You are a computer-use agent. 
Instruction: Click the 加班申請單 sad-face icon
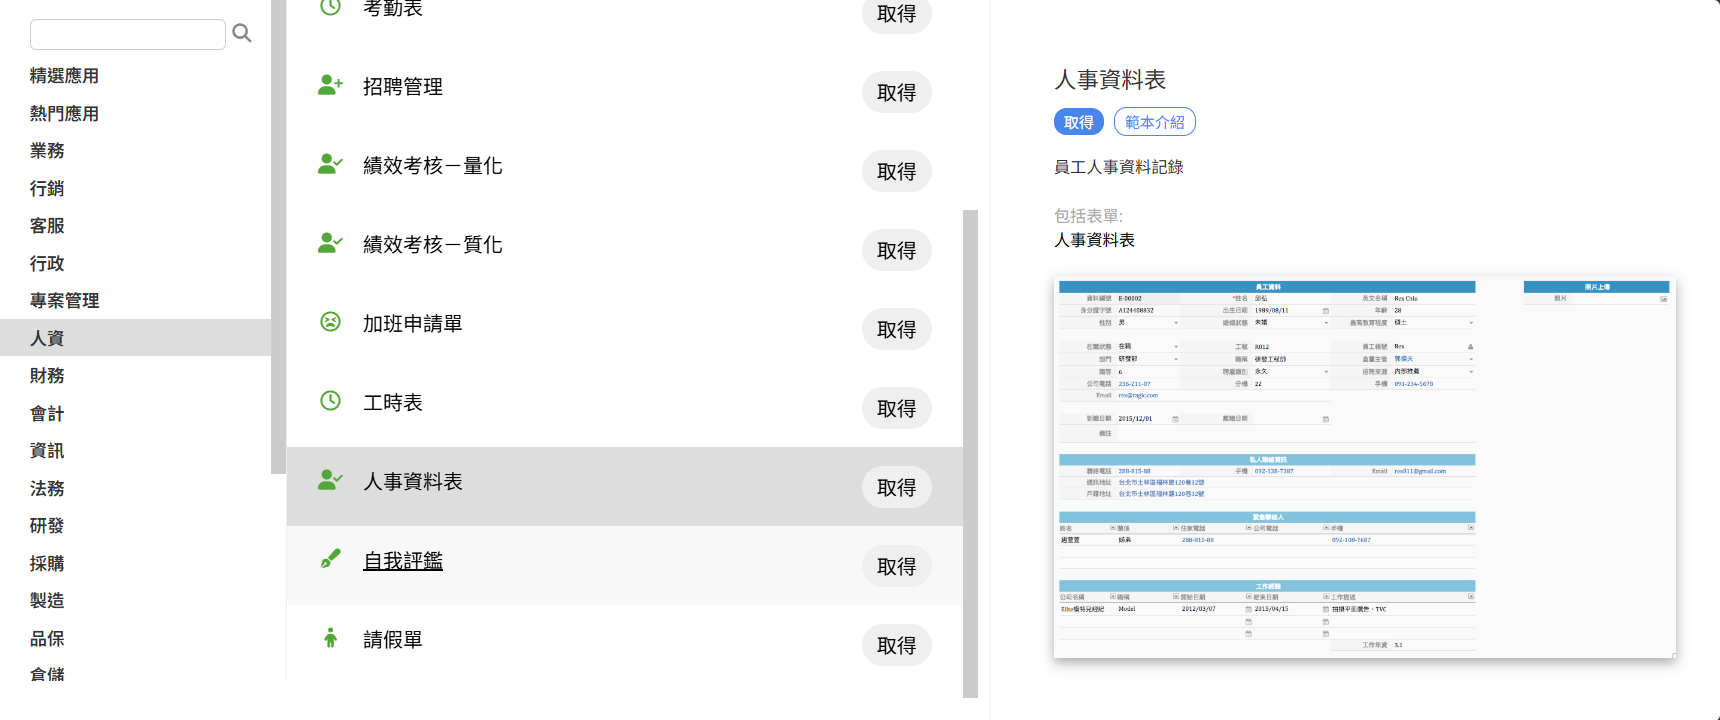click(330, 322)
